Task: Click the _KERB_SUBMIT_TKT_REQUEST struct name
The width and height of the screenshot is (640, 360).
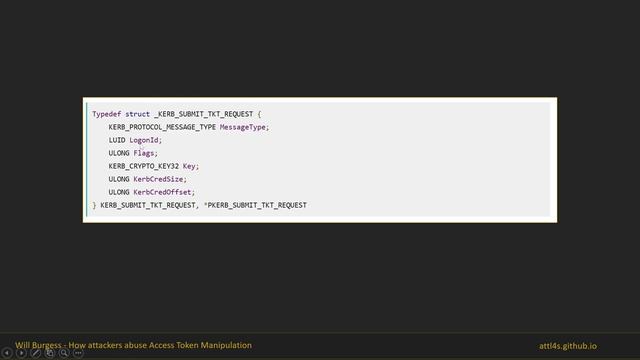Action: coord(204,114)
